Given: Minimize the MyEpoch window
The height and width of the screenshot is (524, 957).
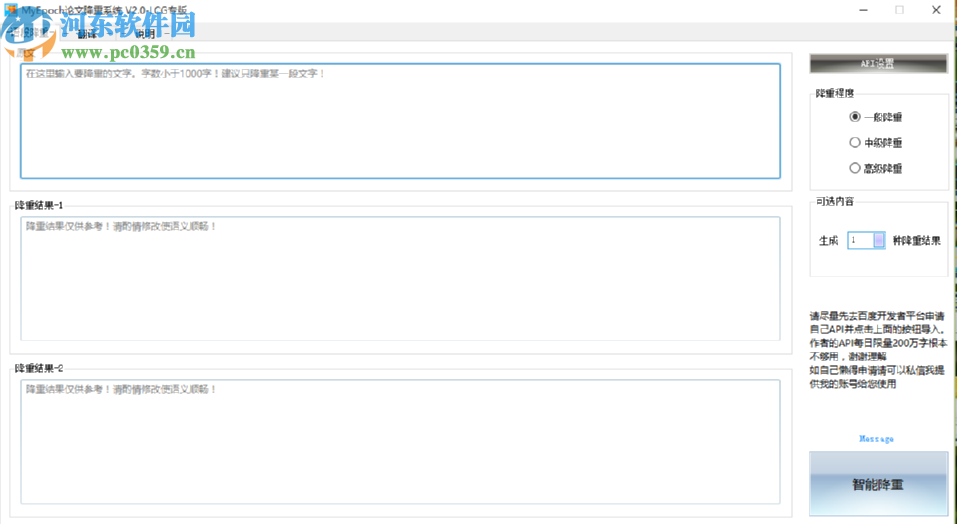Looking at the screenshot, I should click(863, 10).
